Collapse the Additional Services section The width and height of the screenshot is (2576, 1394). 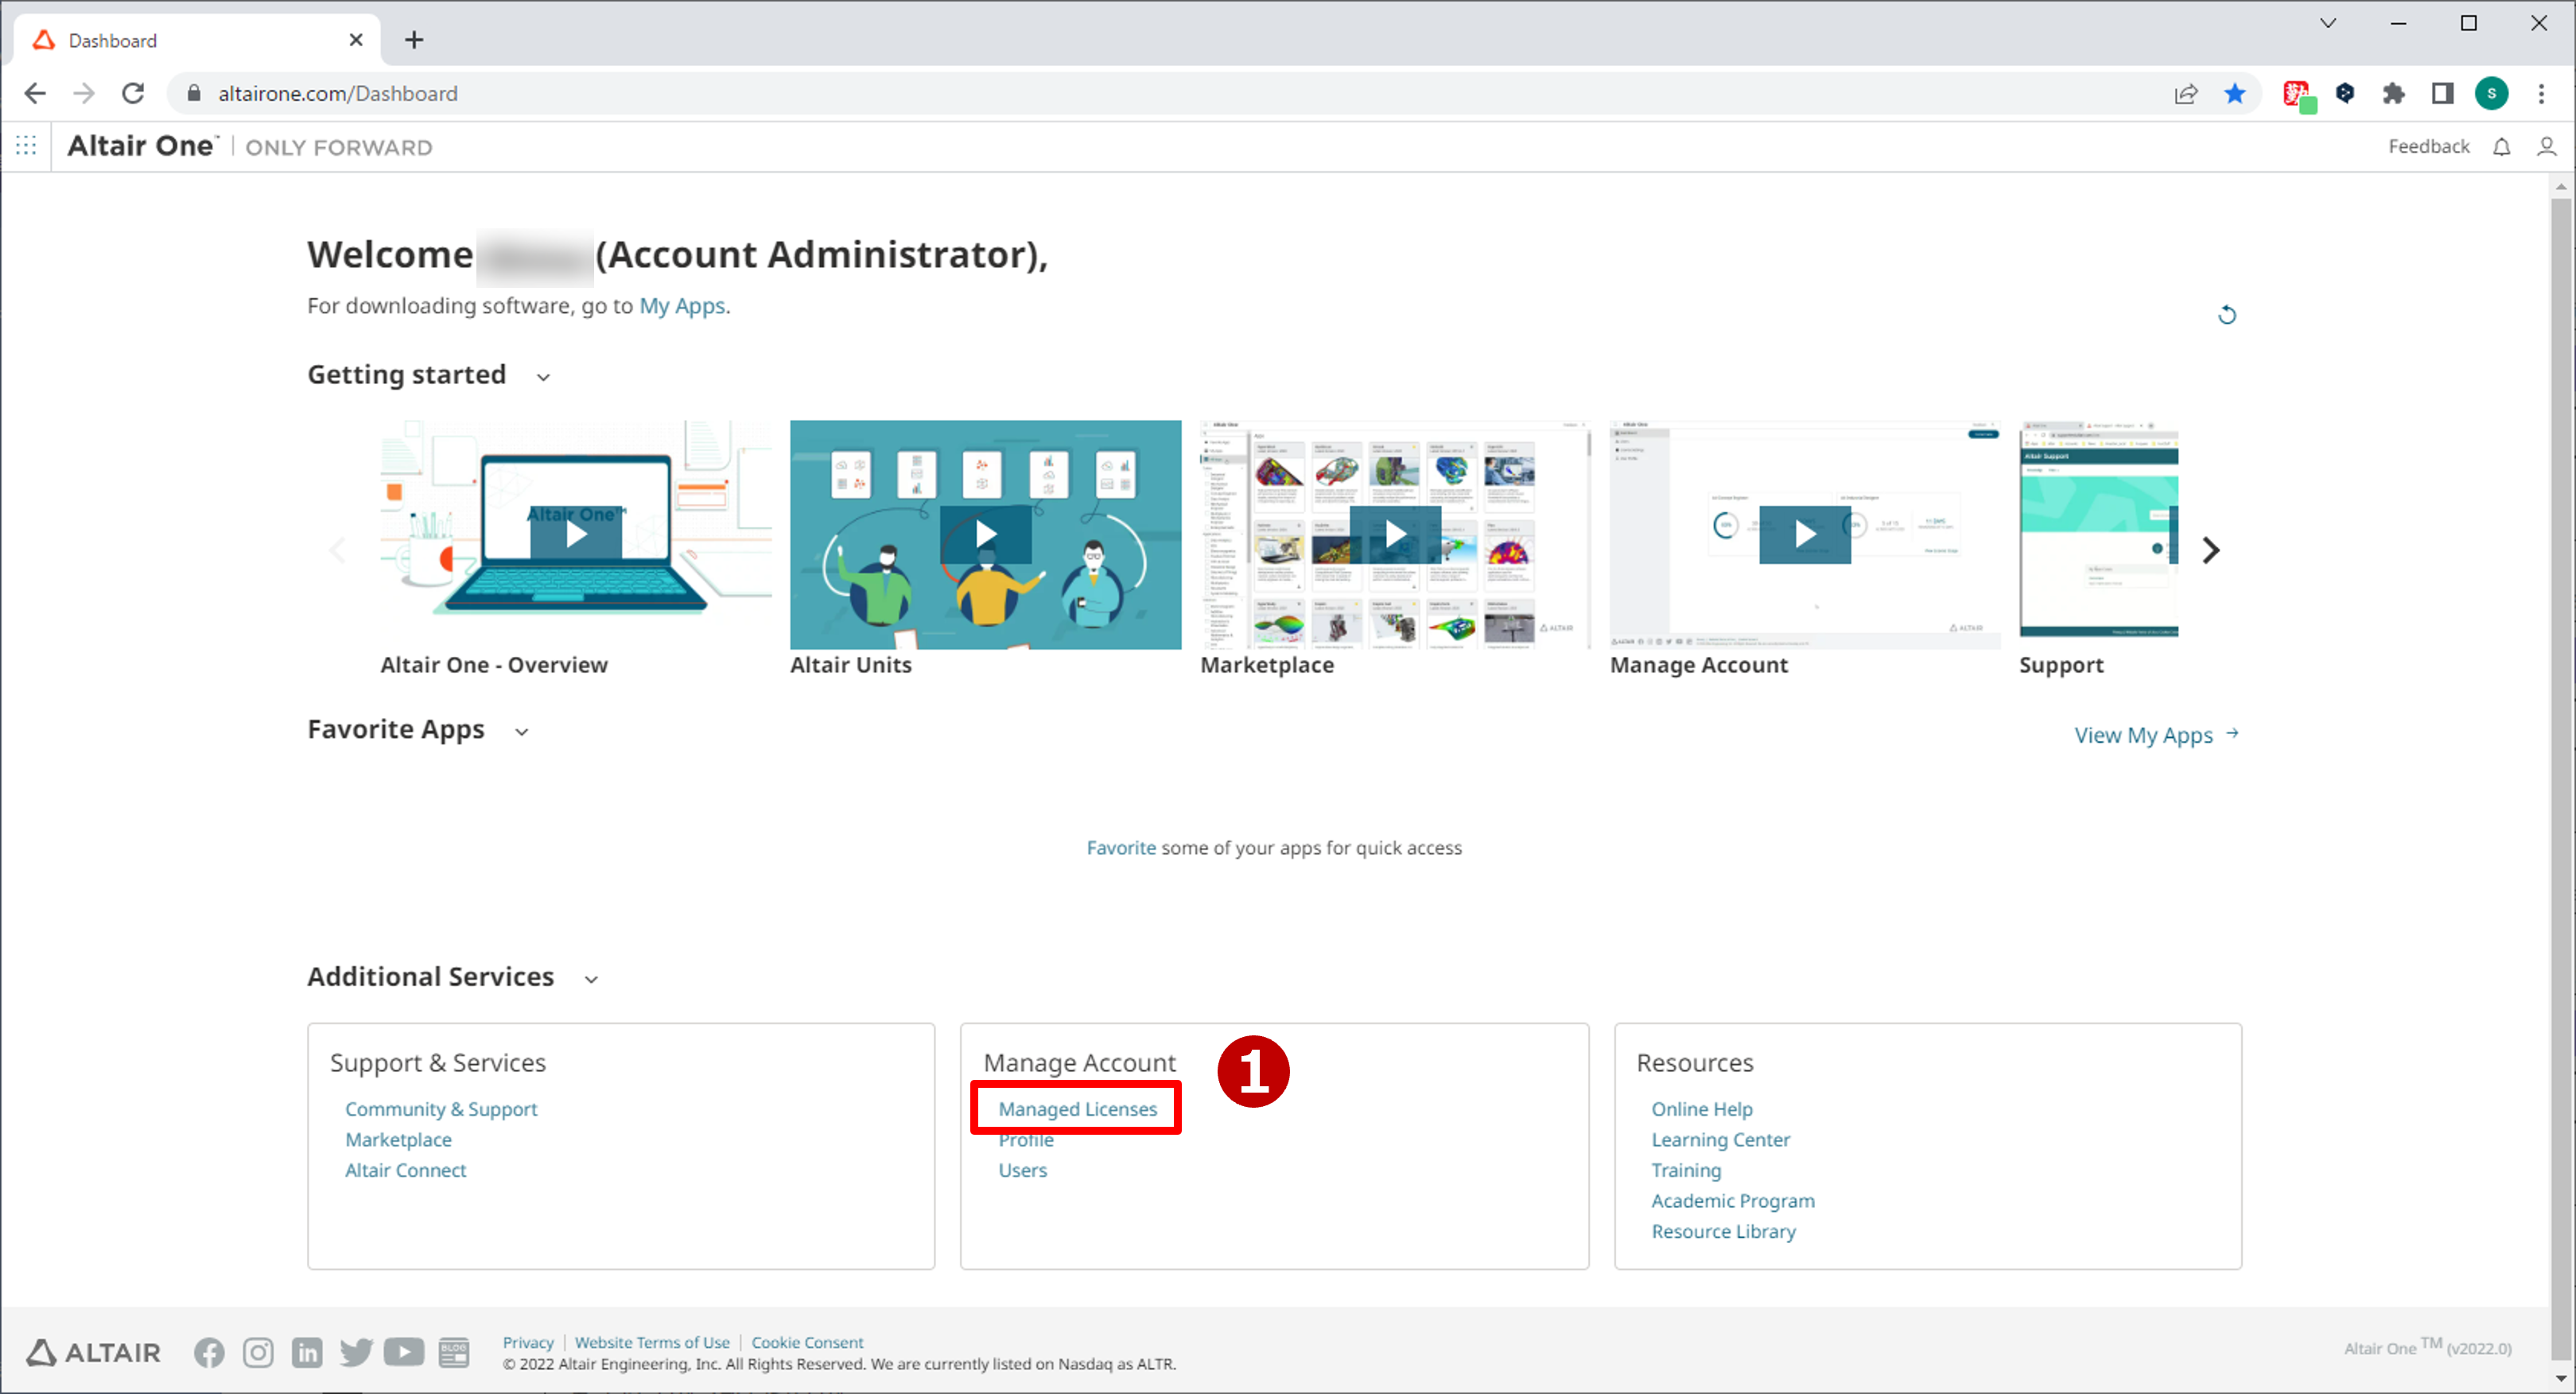click(x=591, y=979)
